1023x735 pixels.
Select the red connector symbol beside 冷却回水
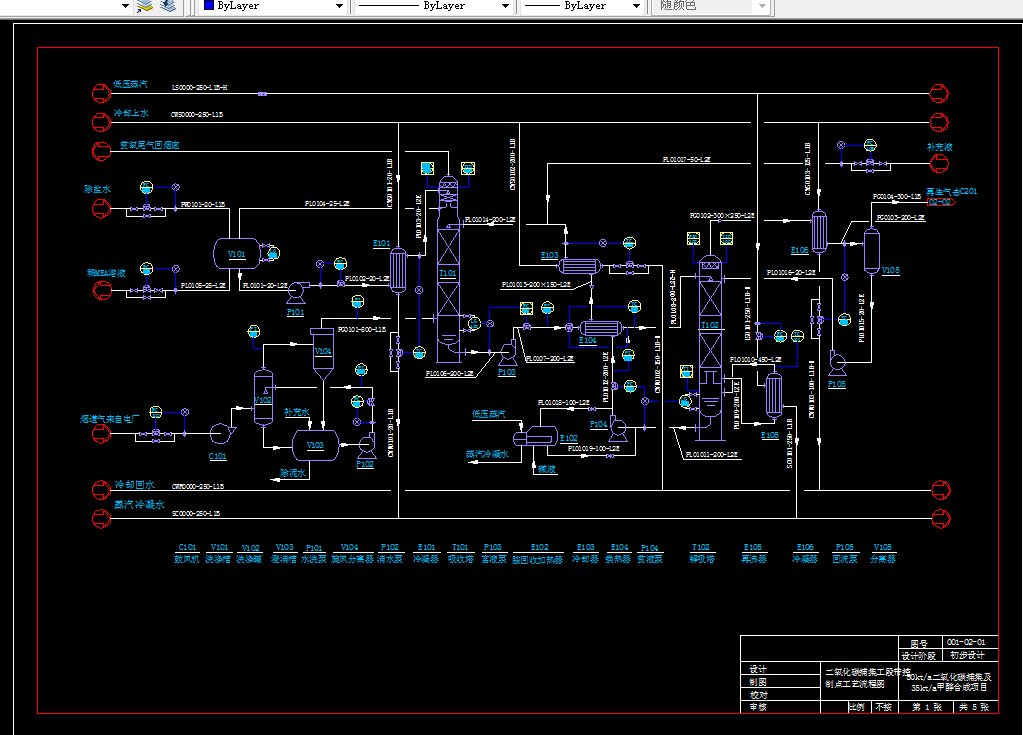pos(101,490)
